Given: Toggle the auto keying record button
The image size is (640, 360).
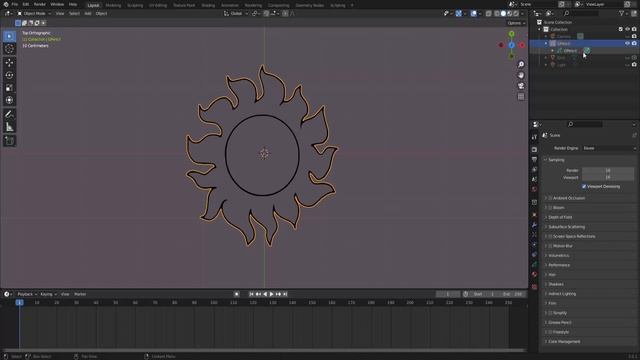Looking at the screenshot, I should [x=236, y=294].
